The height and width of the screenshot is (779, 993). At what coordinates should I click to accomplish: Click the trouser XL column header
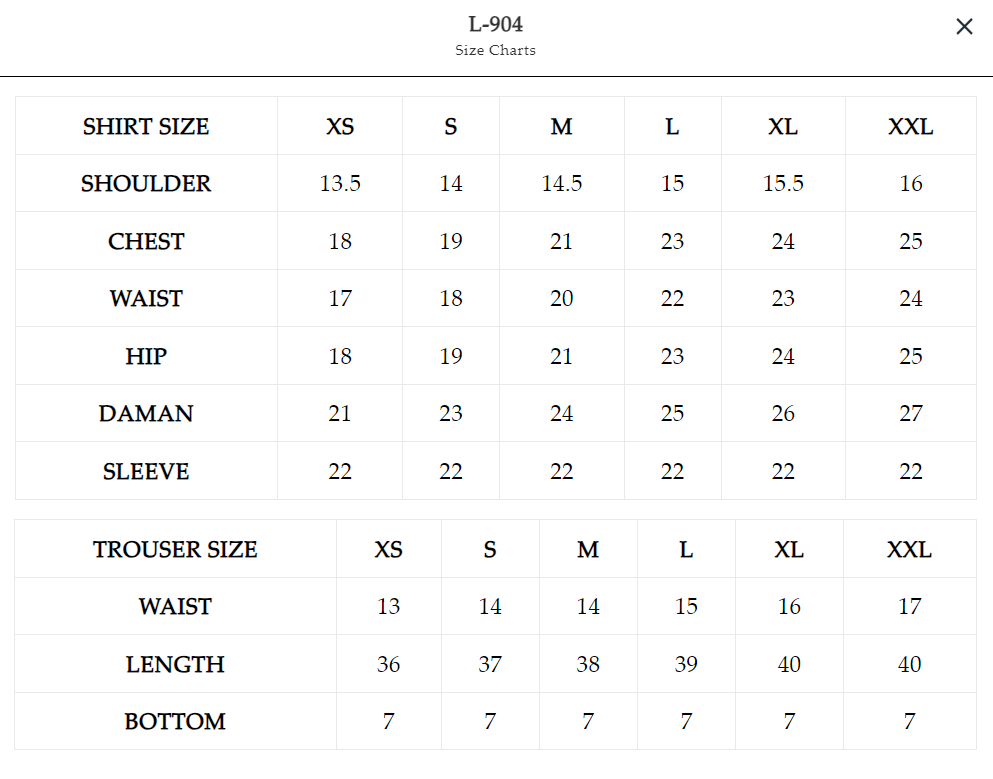coord(789,549)
